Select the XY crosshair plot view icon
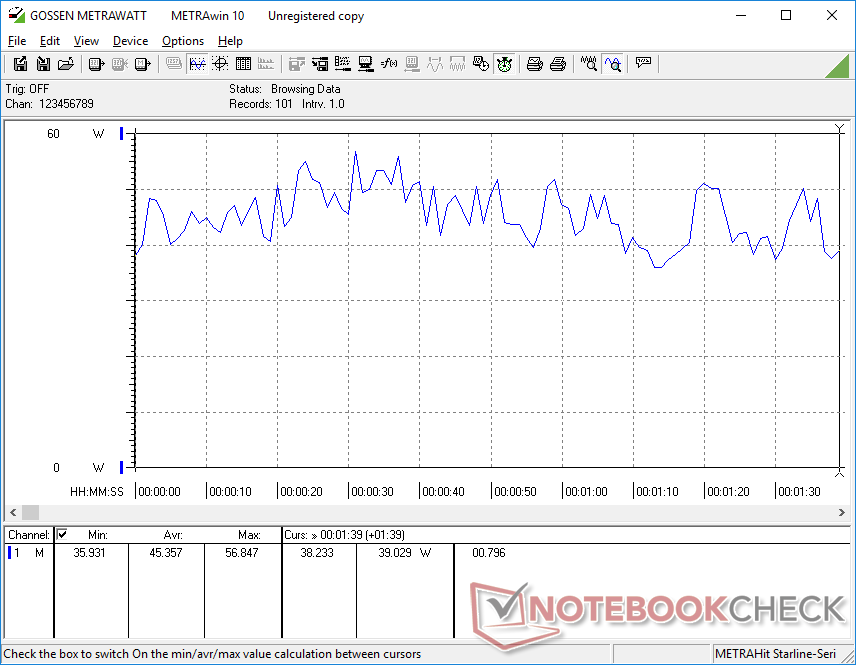This screenshot has width=856, height=665. 220,64
